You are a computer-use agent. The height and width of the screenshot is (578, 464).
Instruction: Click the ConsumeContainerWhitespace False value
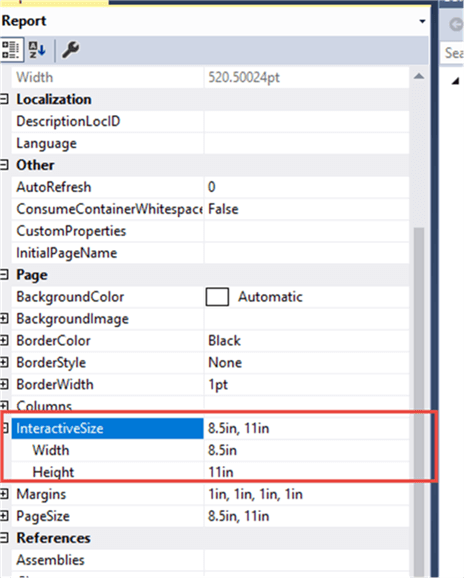click(307, 209)
